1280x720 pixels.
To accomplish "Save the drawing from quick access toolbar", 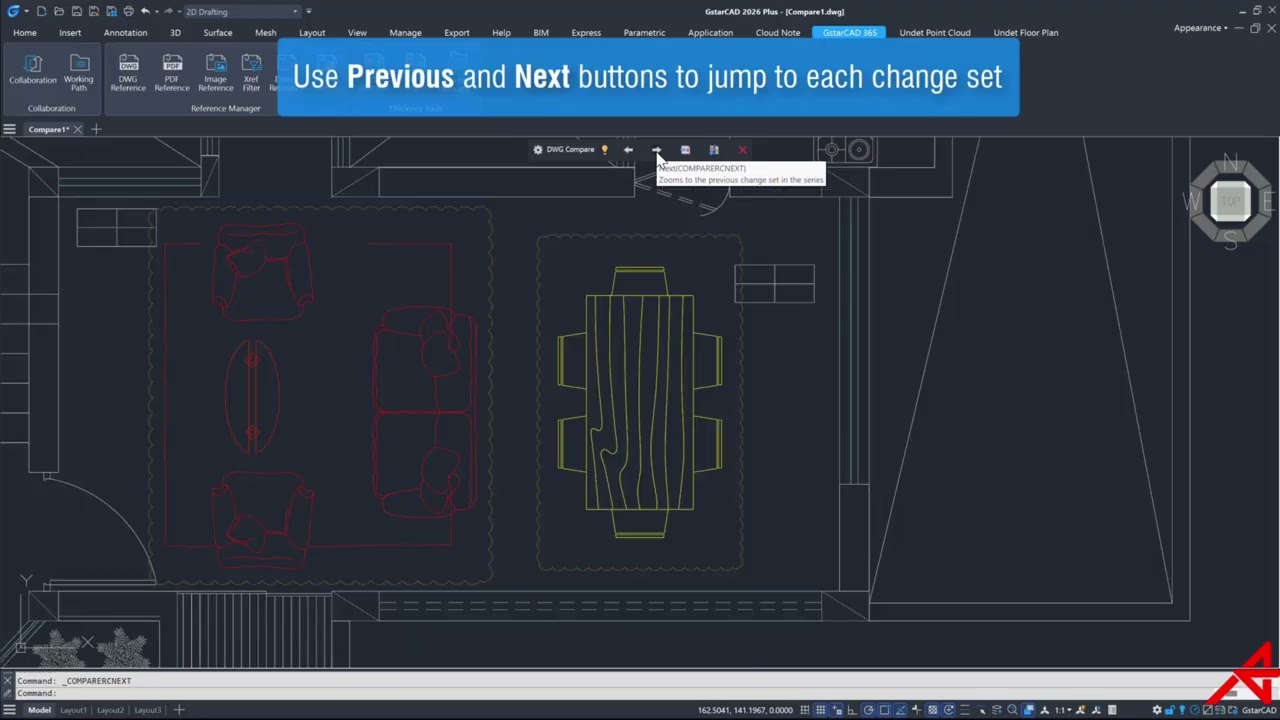I will coord(76,11).
